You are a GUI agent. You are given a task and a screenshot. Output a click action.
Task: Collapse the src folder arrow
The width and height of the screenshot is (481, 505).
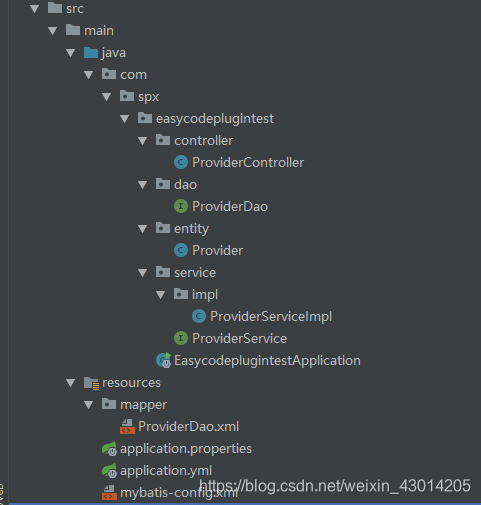coord(35,9)
